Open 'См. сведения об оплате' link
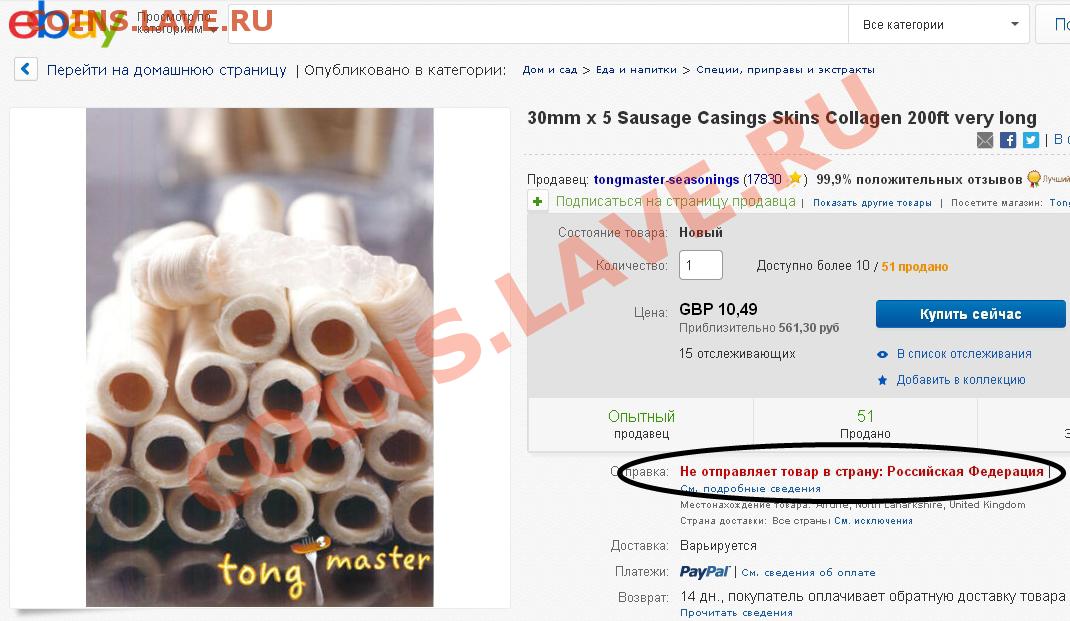 coord(808,573)
